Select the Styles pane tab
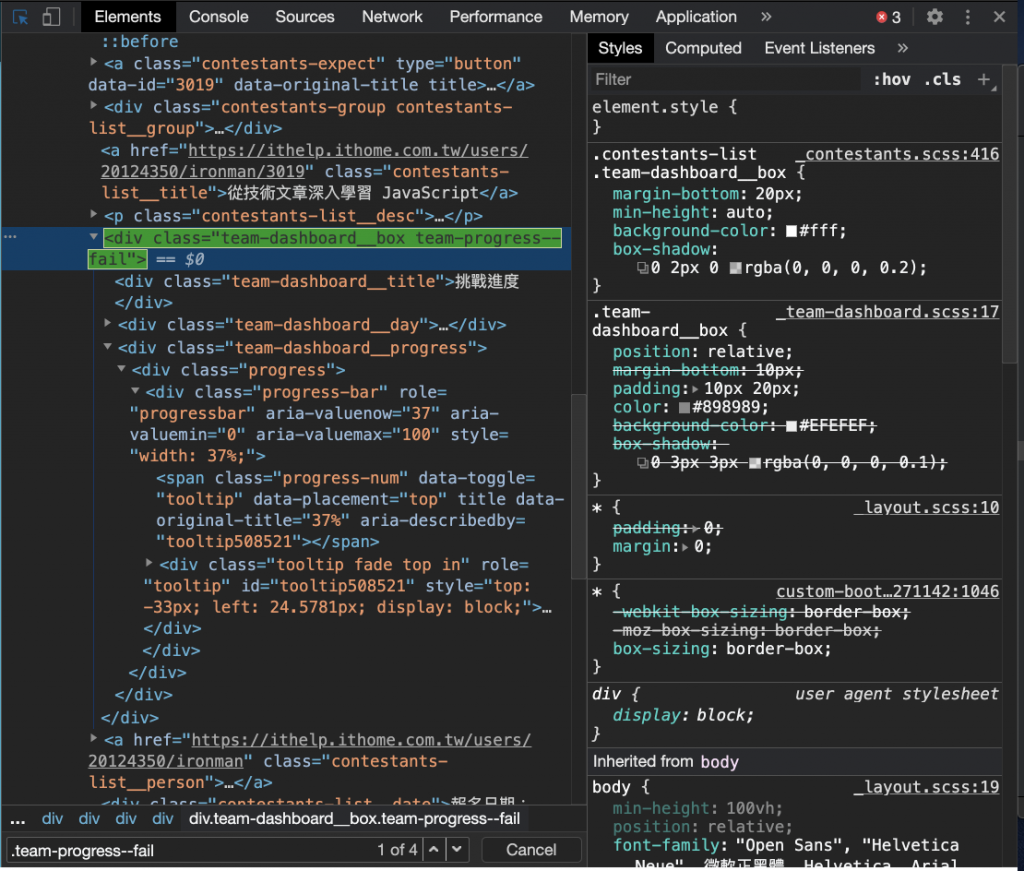The height and width of the screenshot is (871, 1024). click(620, 48)
